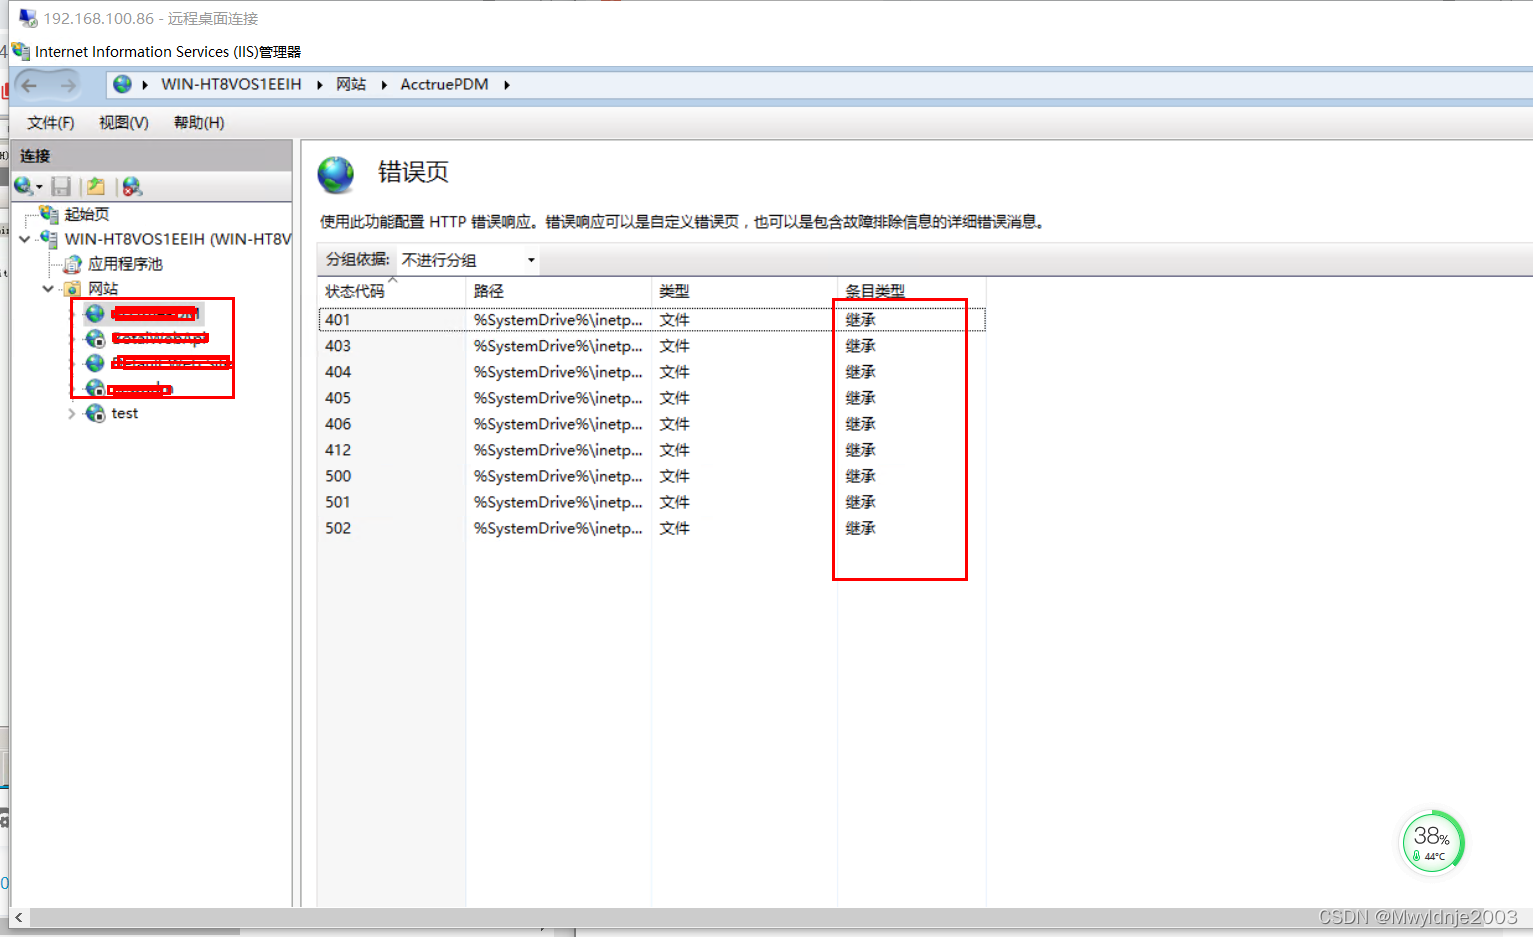Select the 500 status code row
Image resolution: width=1533 pixels, height=937 pixels.
click(x=652, y=476)
